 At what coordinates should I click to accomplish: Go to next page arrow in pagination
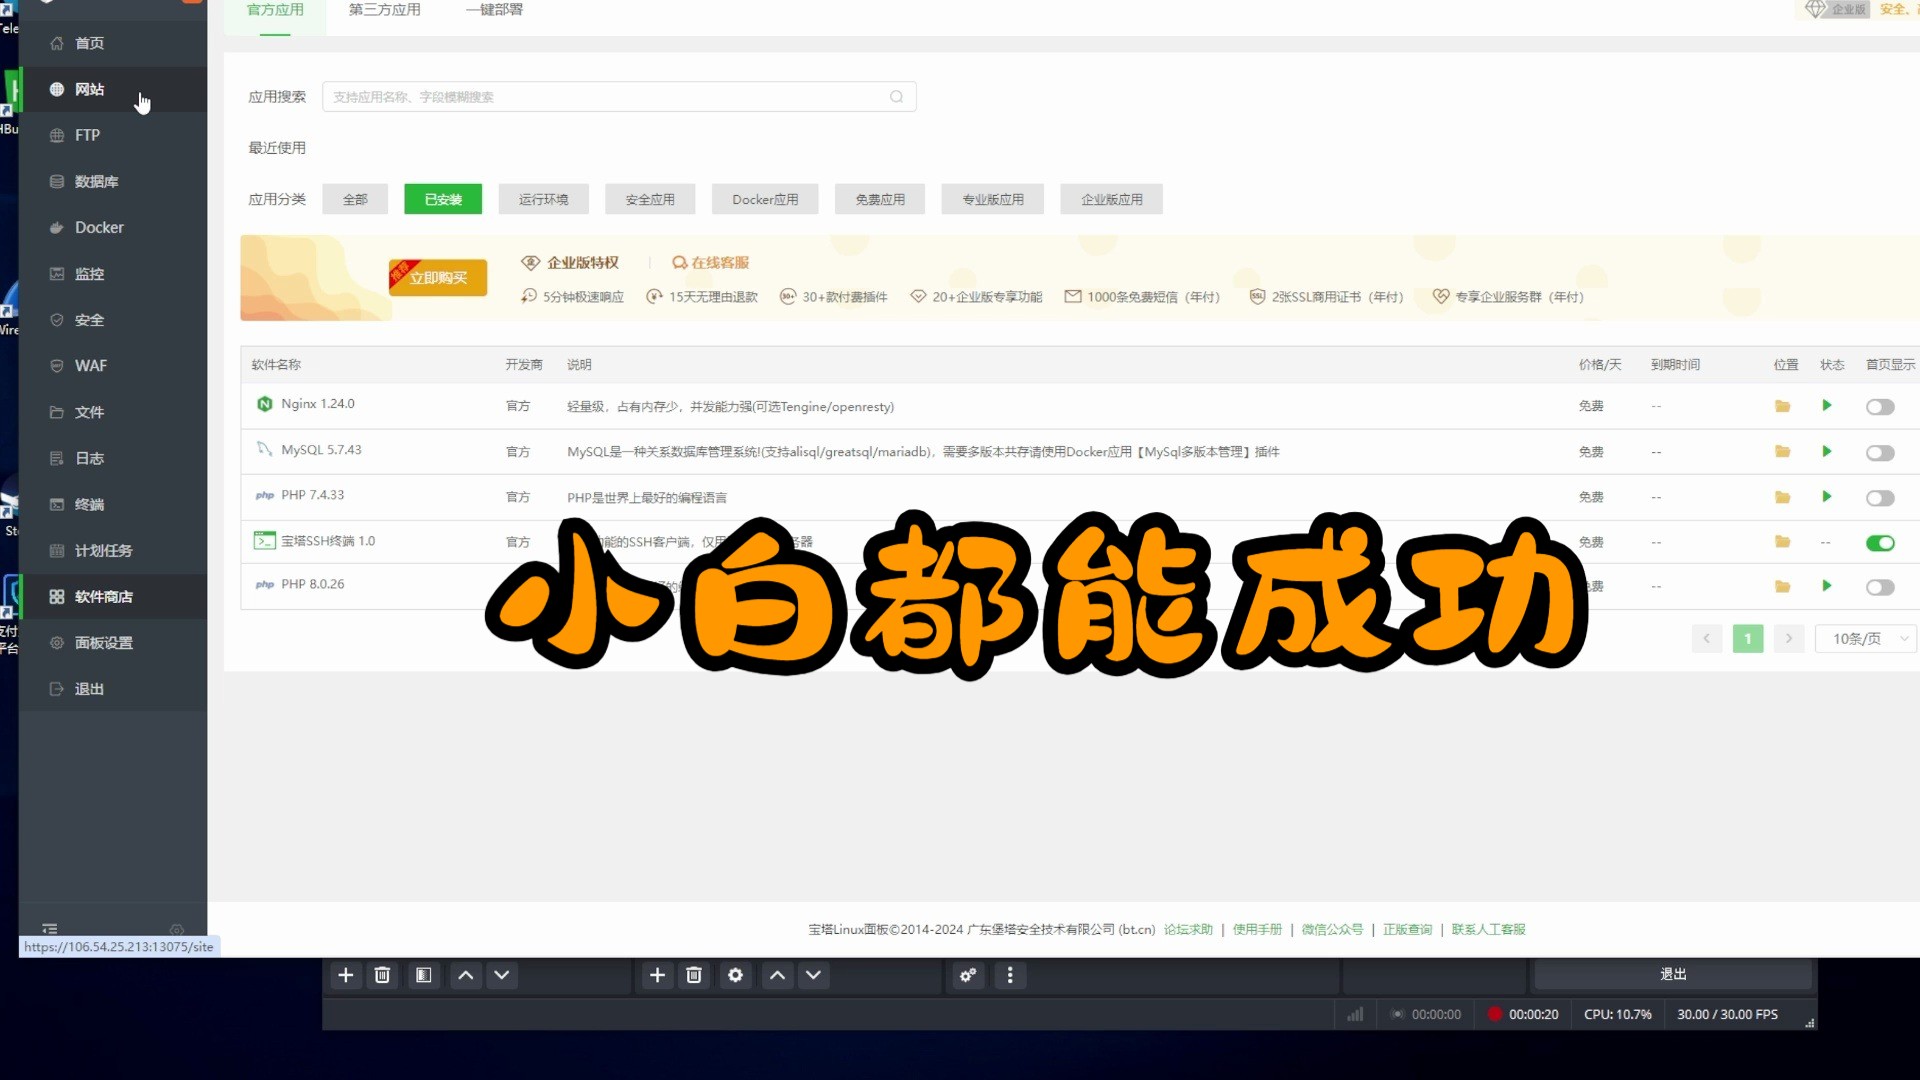(1789, 638)
